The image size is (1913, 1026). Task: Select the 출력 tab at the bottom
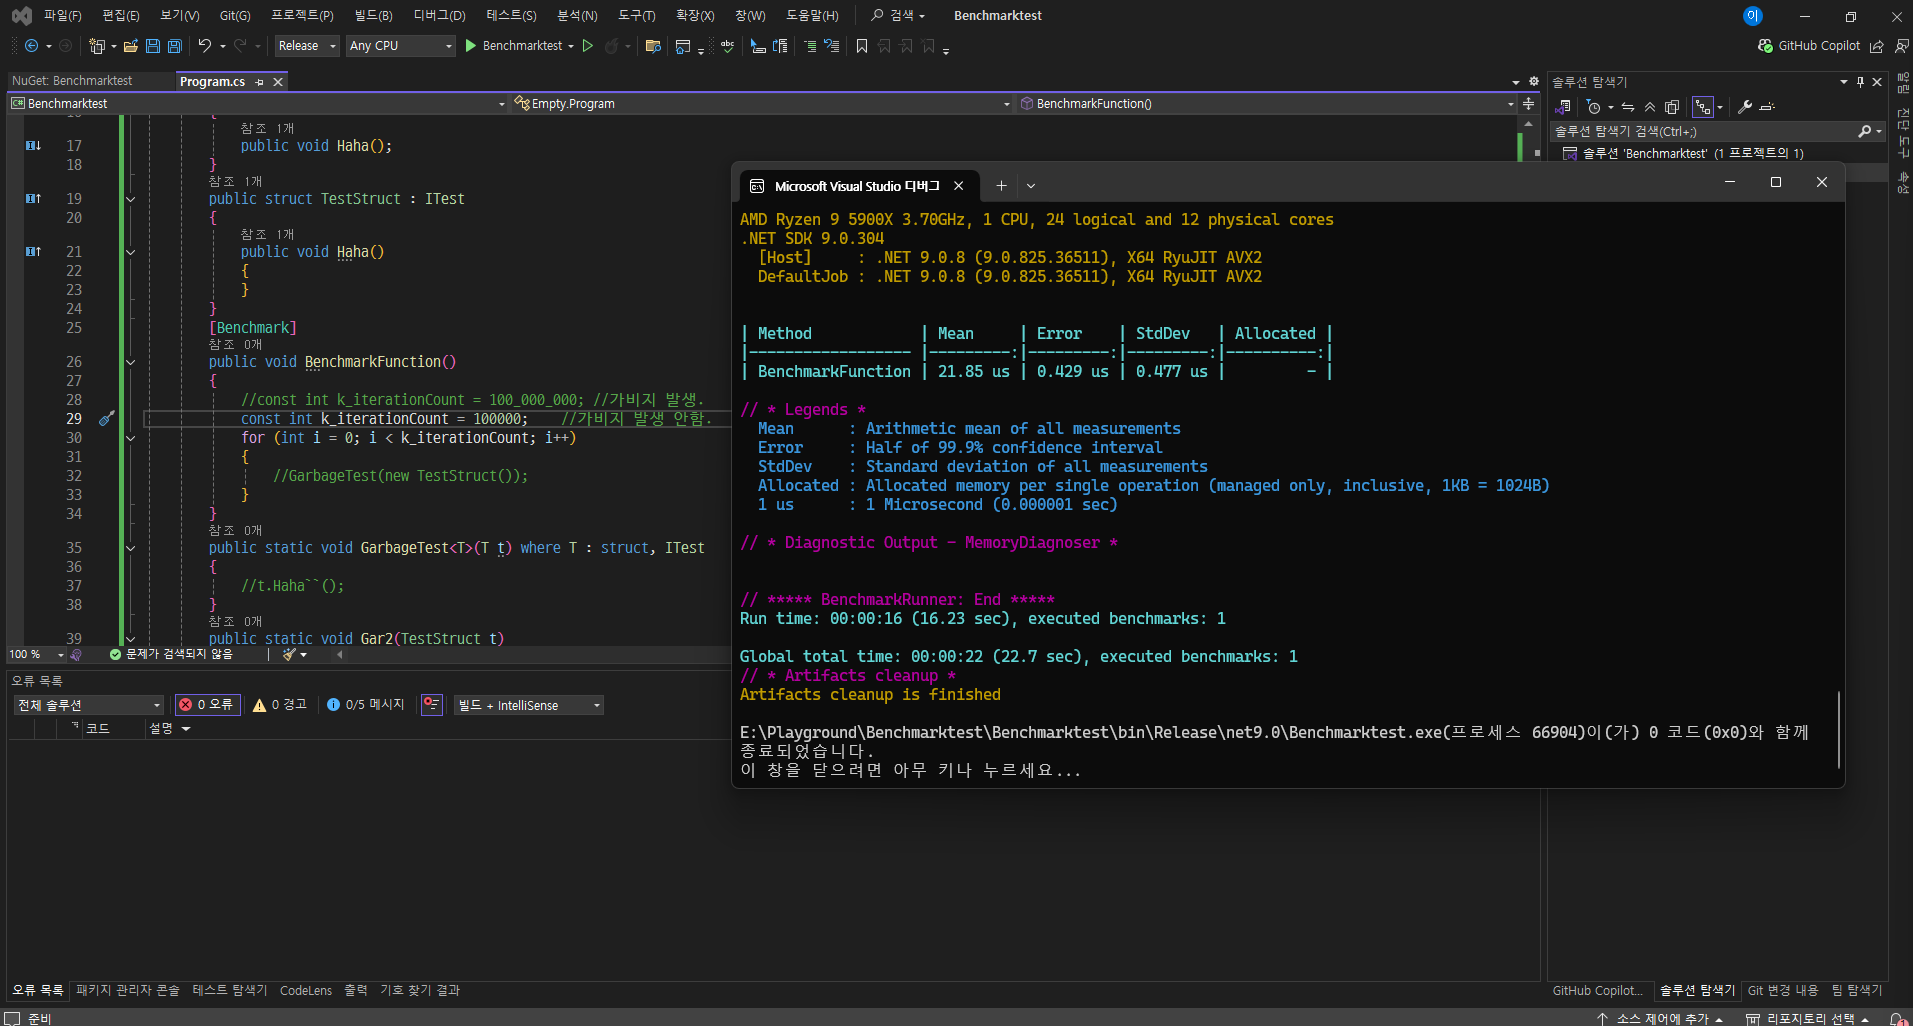(x=356, y=990)
